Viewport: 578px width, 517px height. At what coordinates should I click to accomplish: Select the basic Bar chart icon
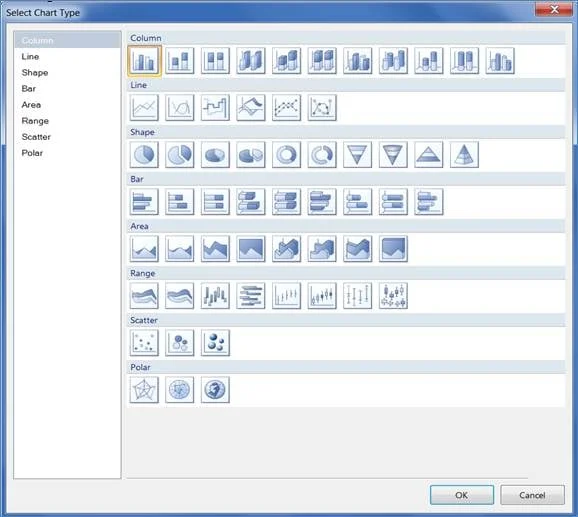click(144, 202)
